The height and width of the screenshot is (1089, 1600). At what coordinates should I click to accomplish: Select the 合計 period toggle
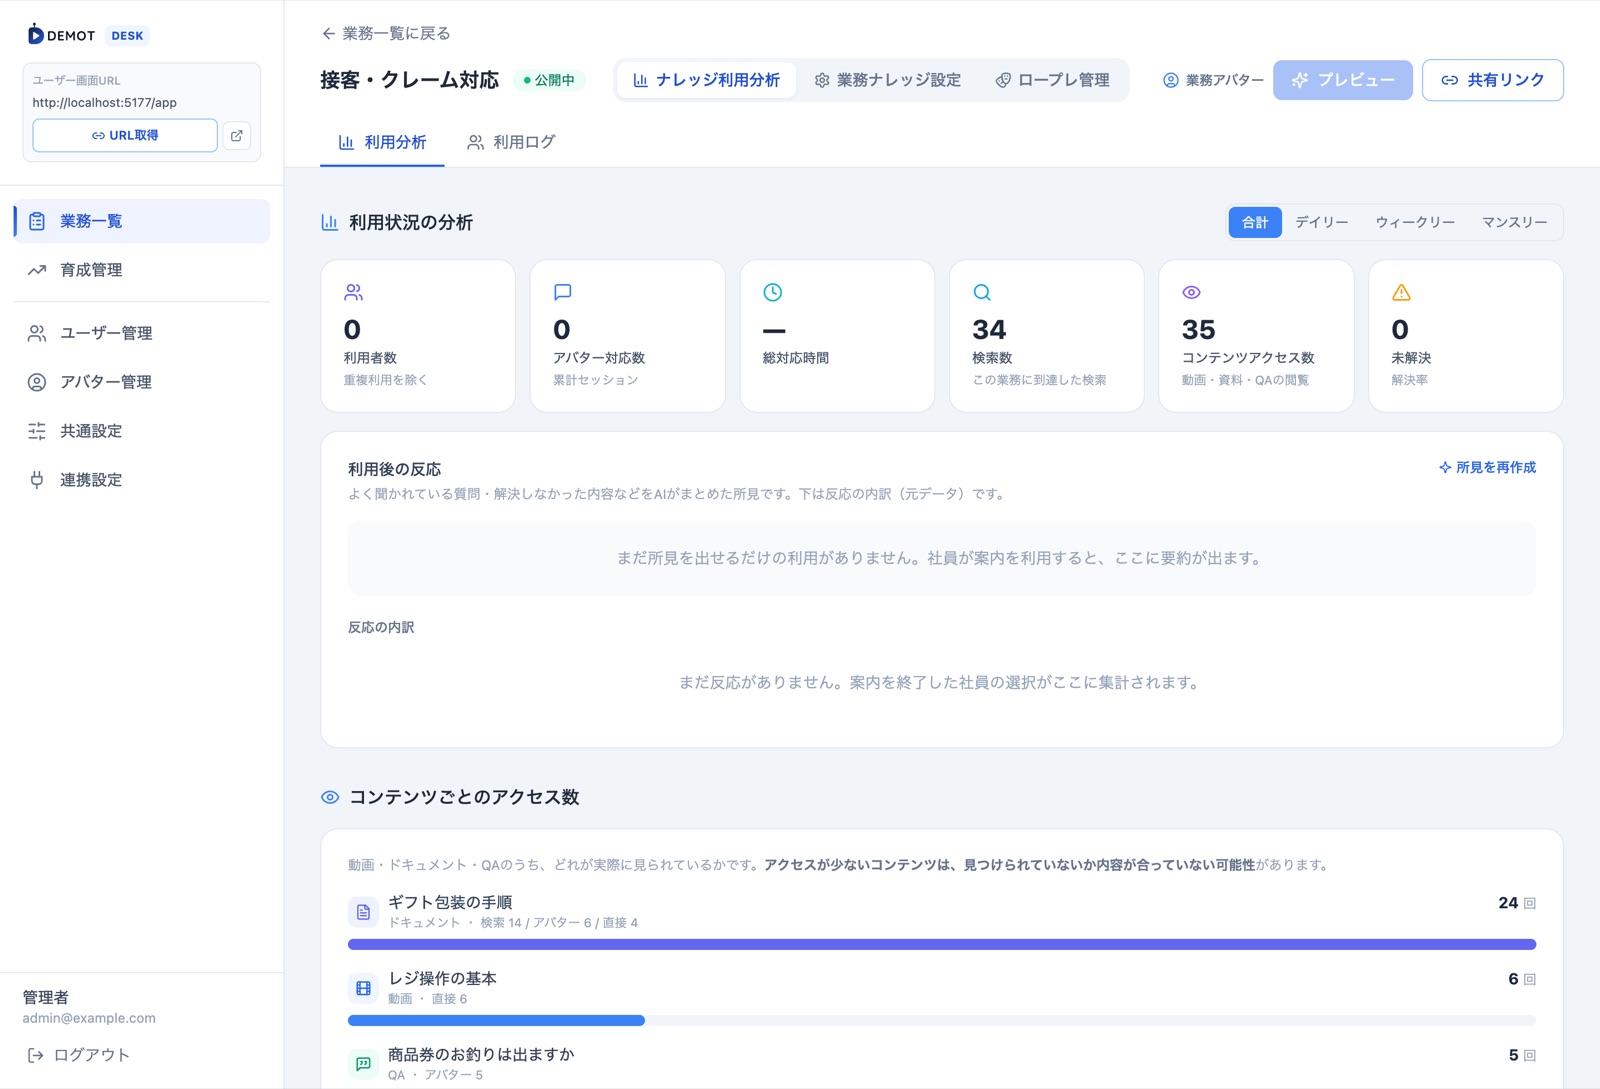[x=1255, y=223]
